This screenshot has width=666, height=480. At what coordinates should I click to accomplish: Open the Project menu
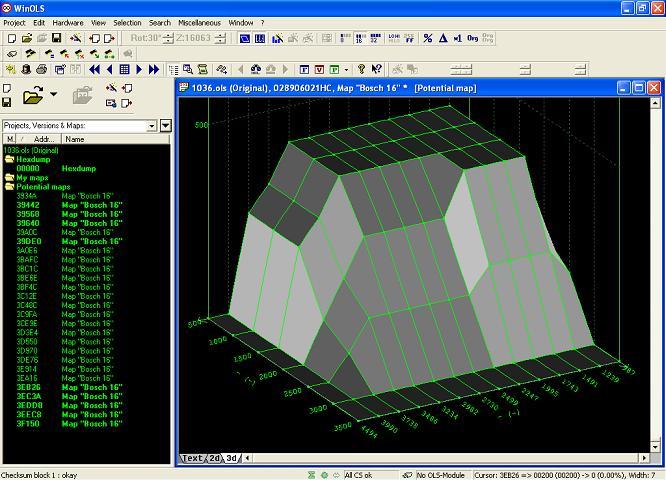tap(14, 23)
